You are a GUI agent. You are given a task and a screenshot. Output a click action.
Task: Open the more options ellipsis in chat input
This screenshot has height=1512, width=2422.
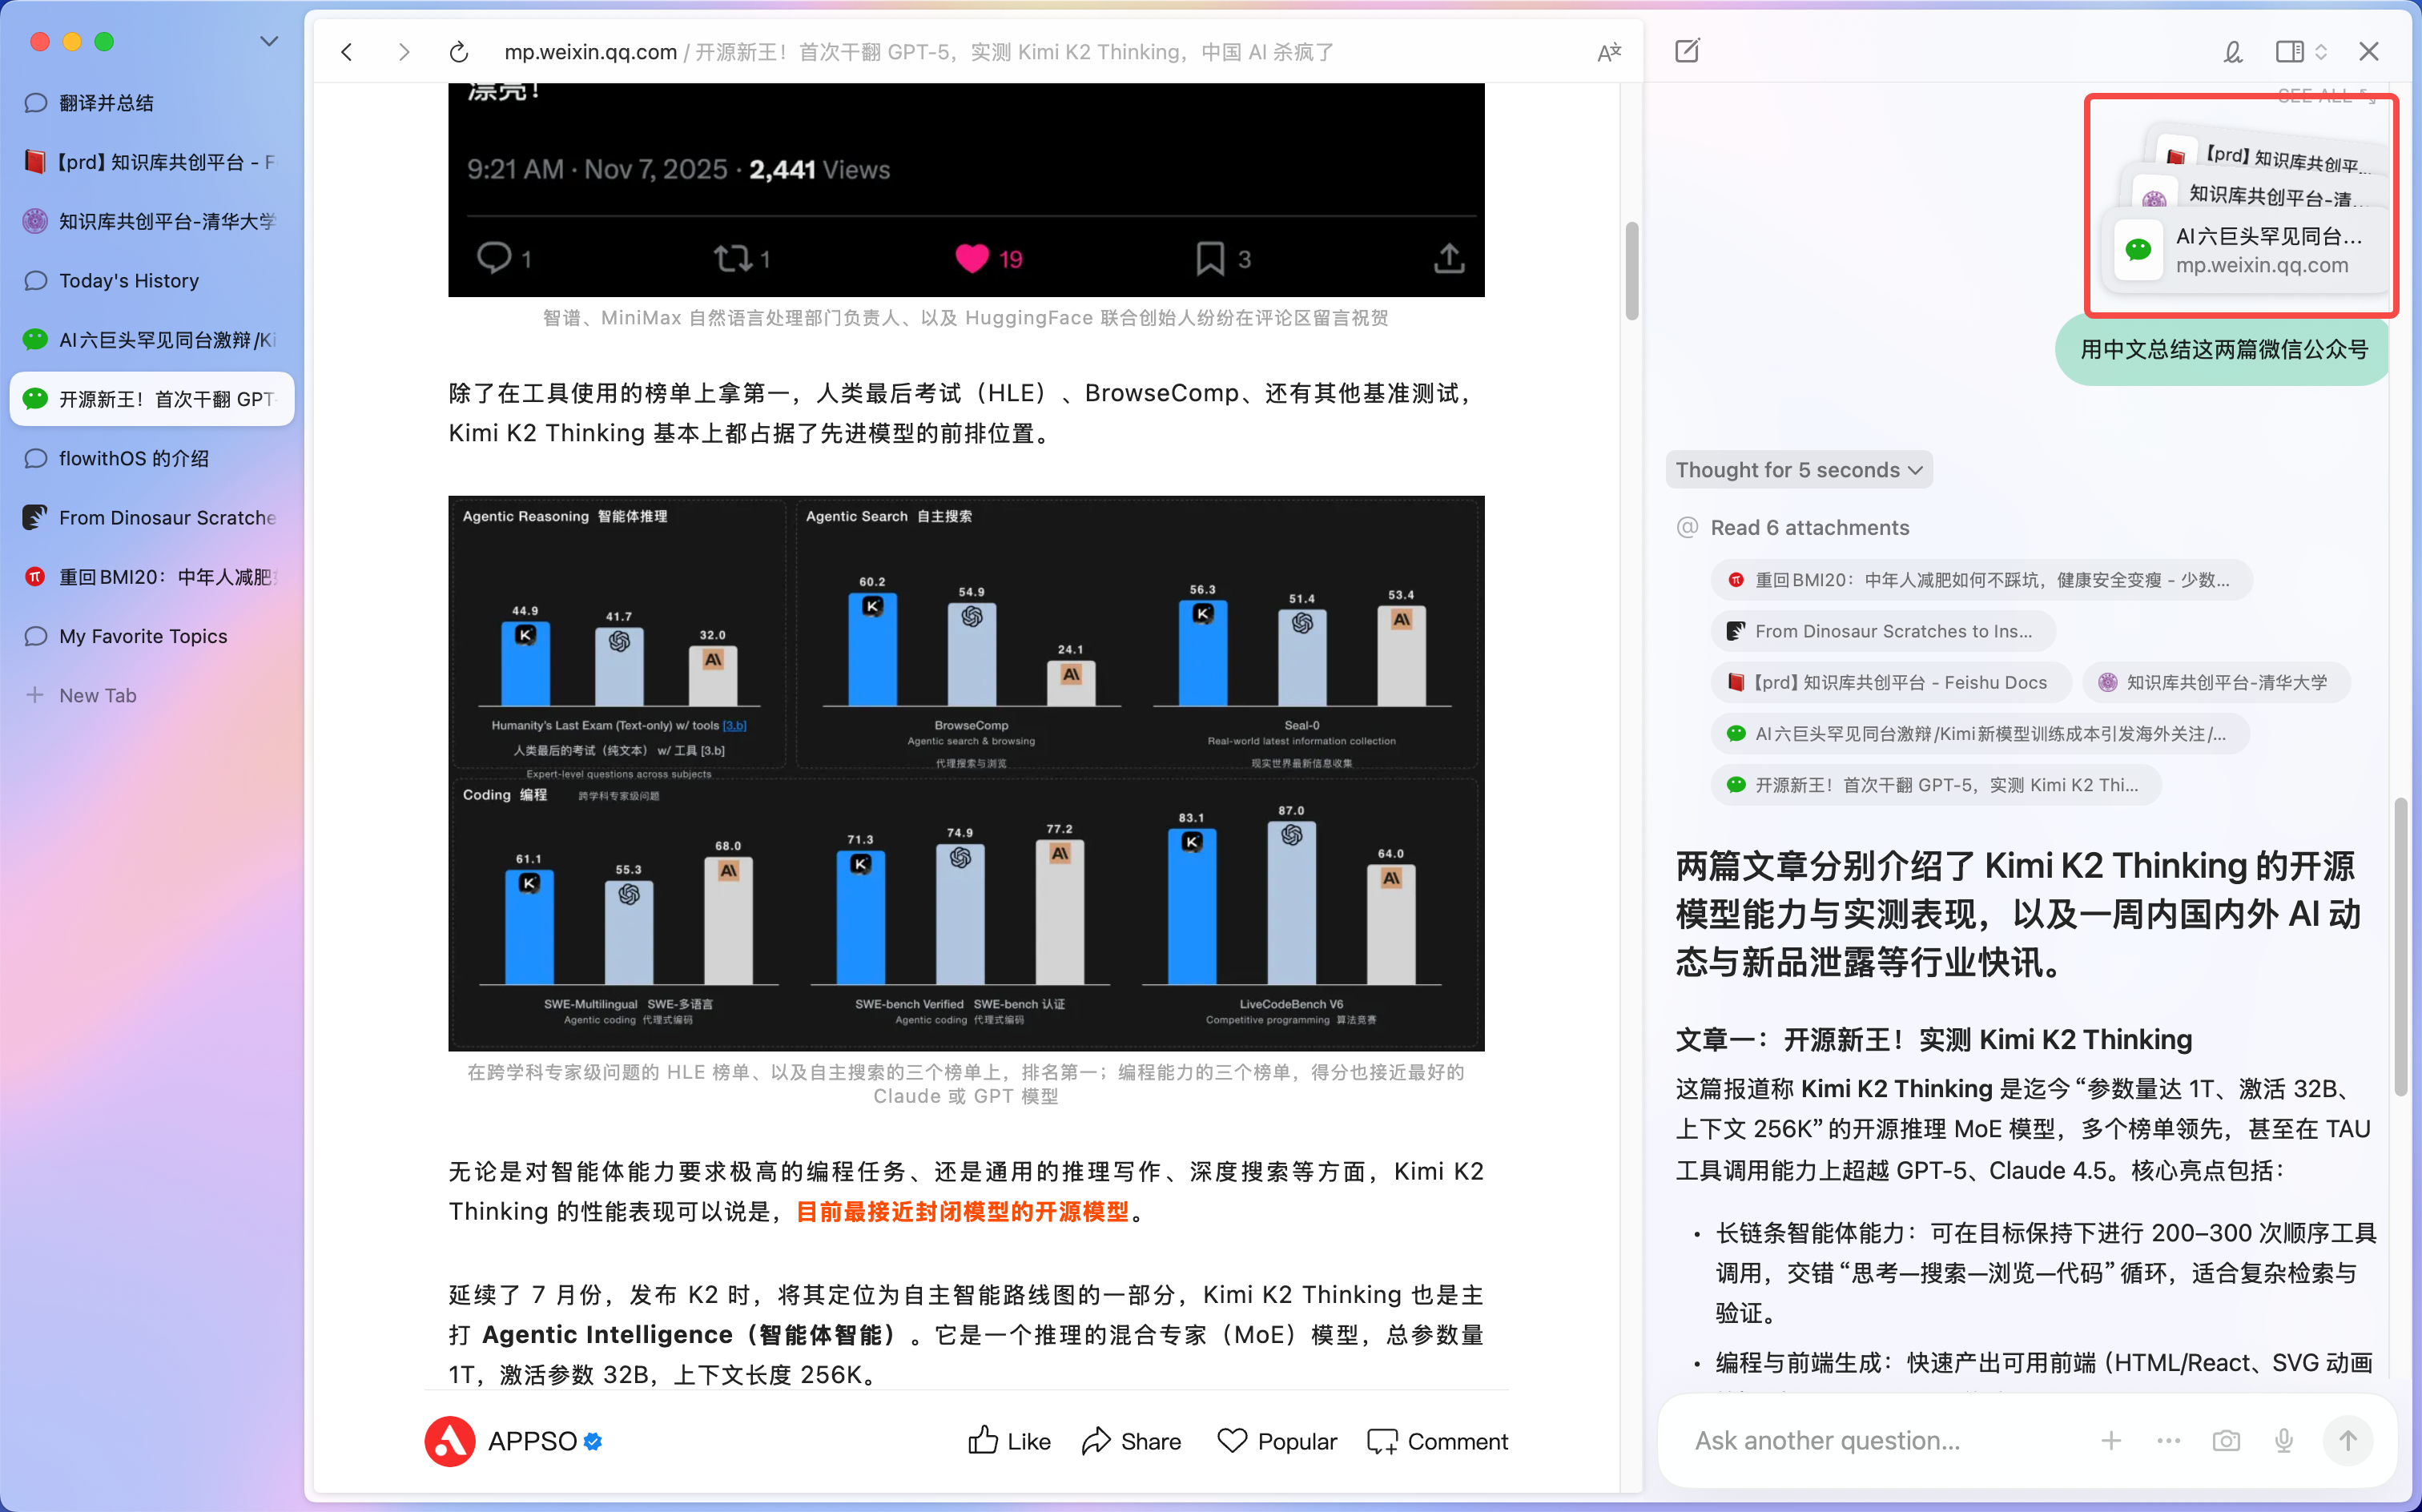[x=2168, y=1440]
